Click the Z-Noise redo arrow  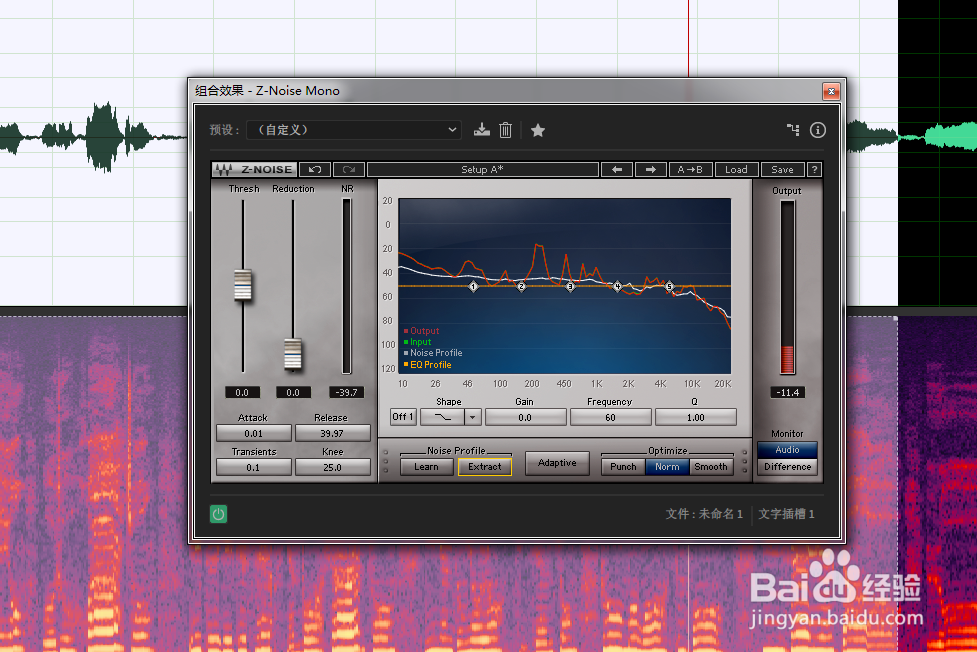[x=349, y=170]
